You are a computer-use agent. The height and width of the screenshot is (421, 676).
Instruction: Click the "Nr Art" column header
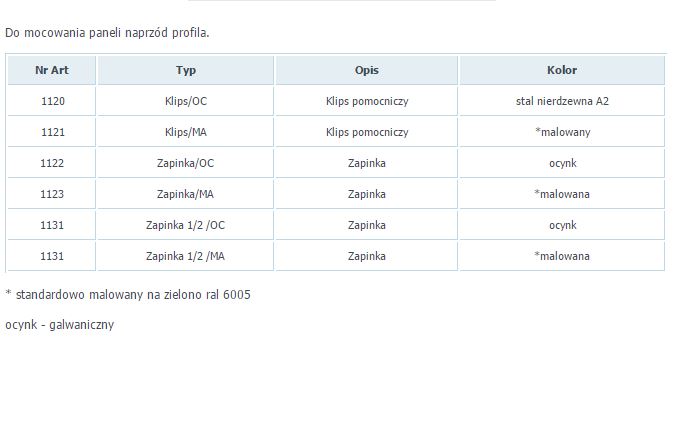[x=51, y=70]
